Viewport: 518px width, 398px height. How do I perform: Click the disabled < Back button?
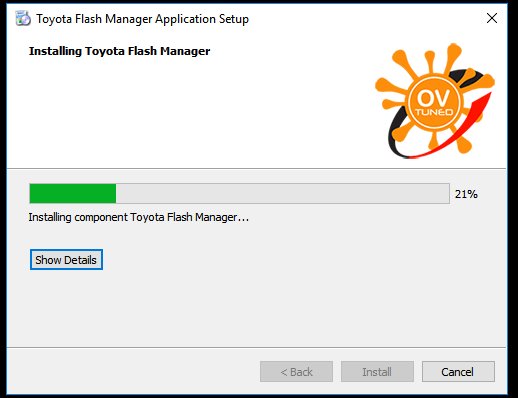point(296,372)
